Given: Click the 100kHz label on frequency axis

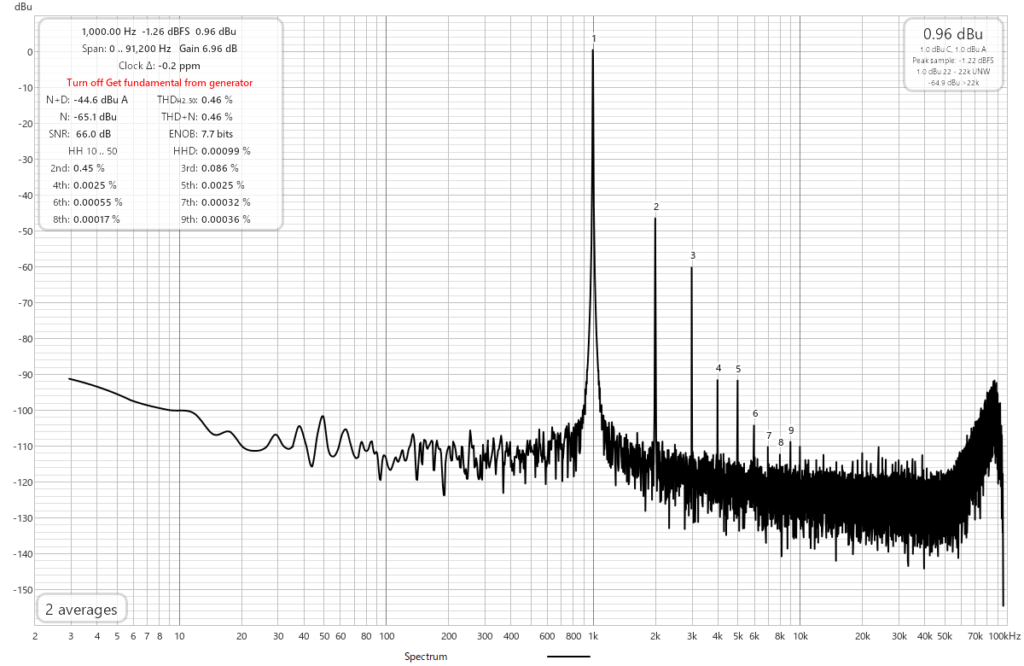Looking at the screenshot, I should click(1004, 635).
